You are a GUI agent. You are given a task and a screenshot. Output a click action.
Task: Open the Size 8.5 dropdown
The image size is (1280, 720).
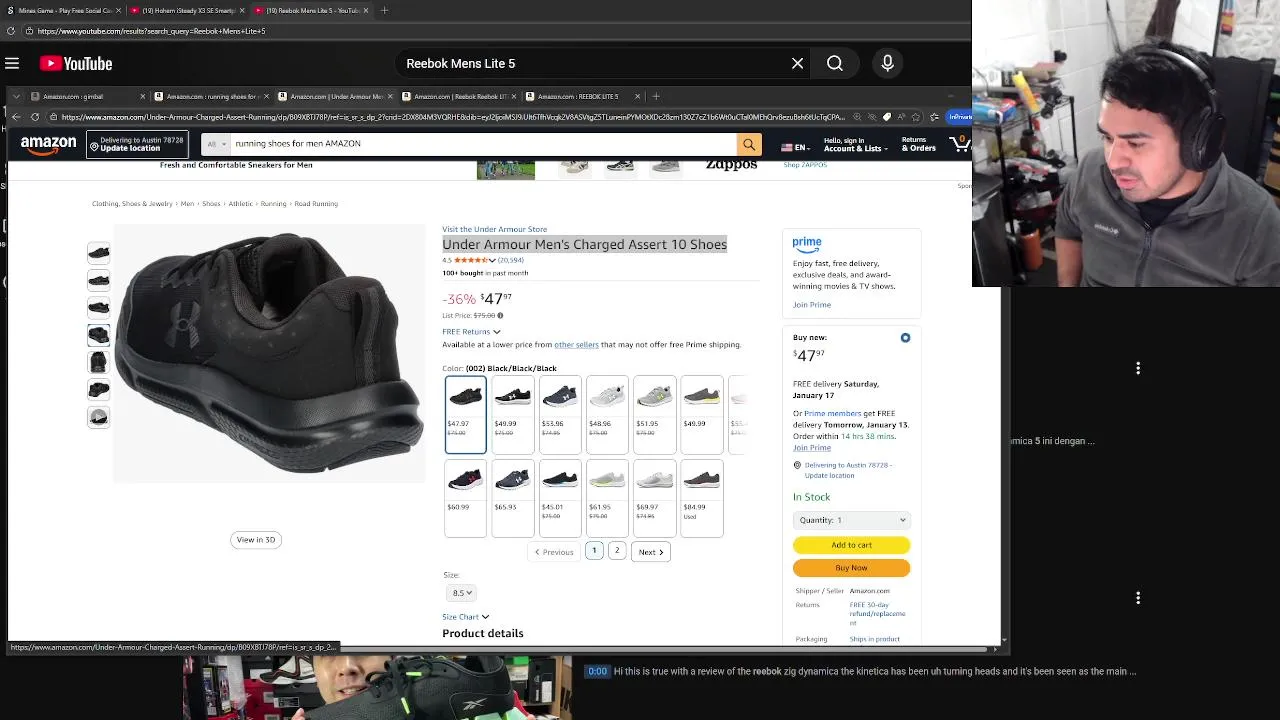click(461, 593)
